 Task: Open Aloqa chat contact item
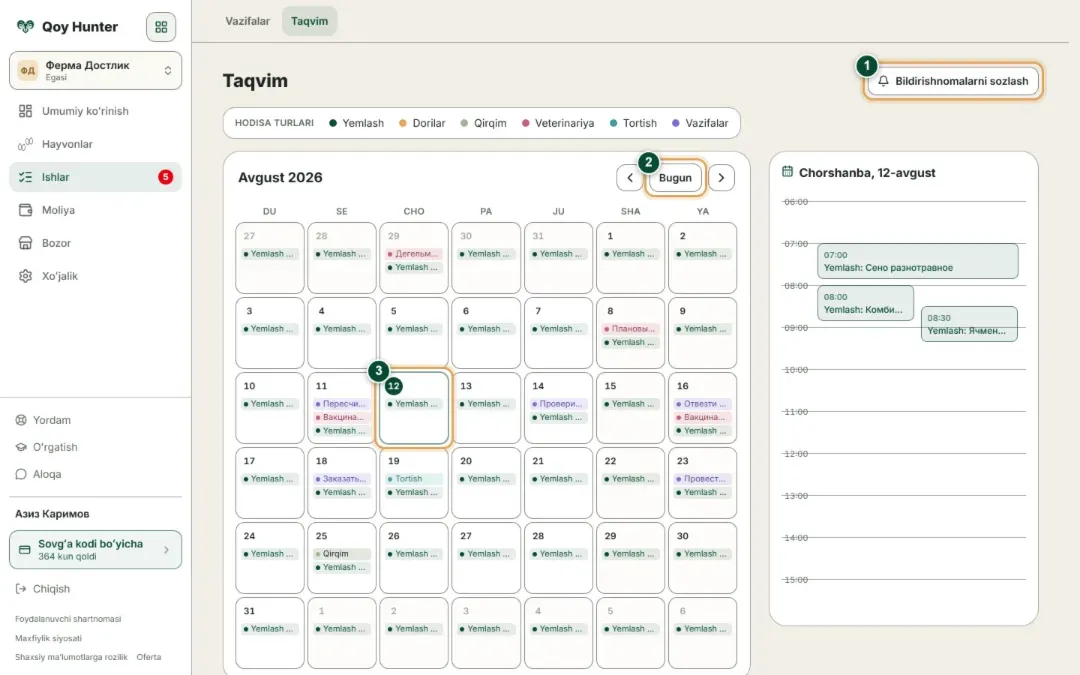[95, 474]
